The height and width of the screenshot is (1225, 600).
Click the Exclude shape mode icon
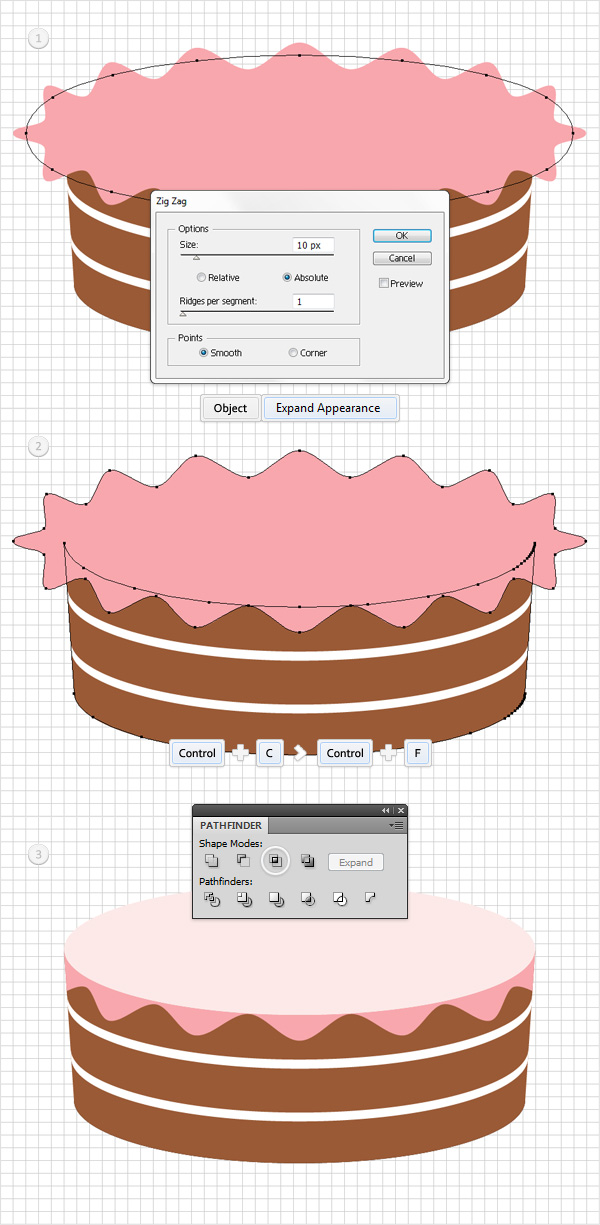[308, 860]
